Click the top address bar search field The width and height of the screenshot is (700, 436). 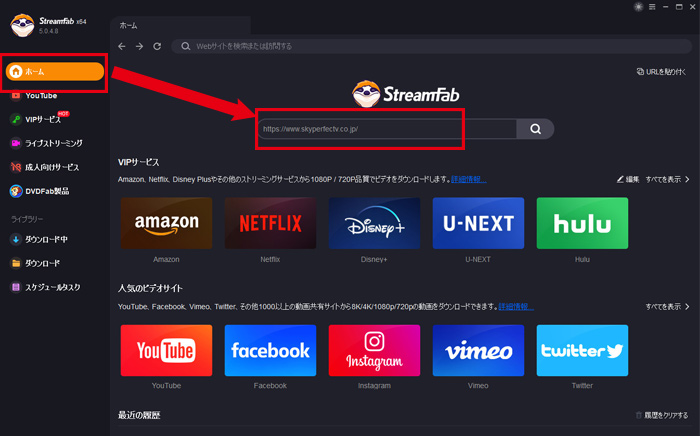pyautogui.click(x=431, y=46)
